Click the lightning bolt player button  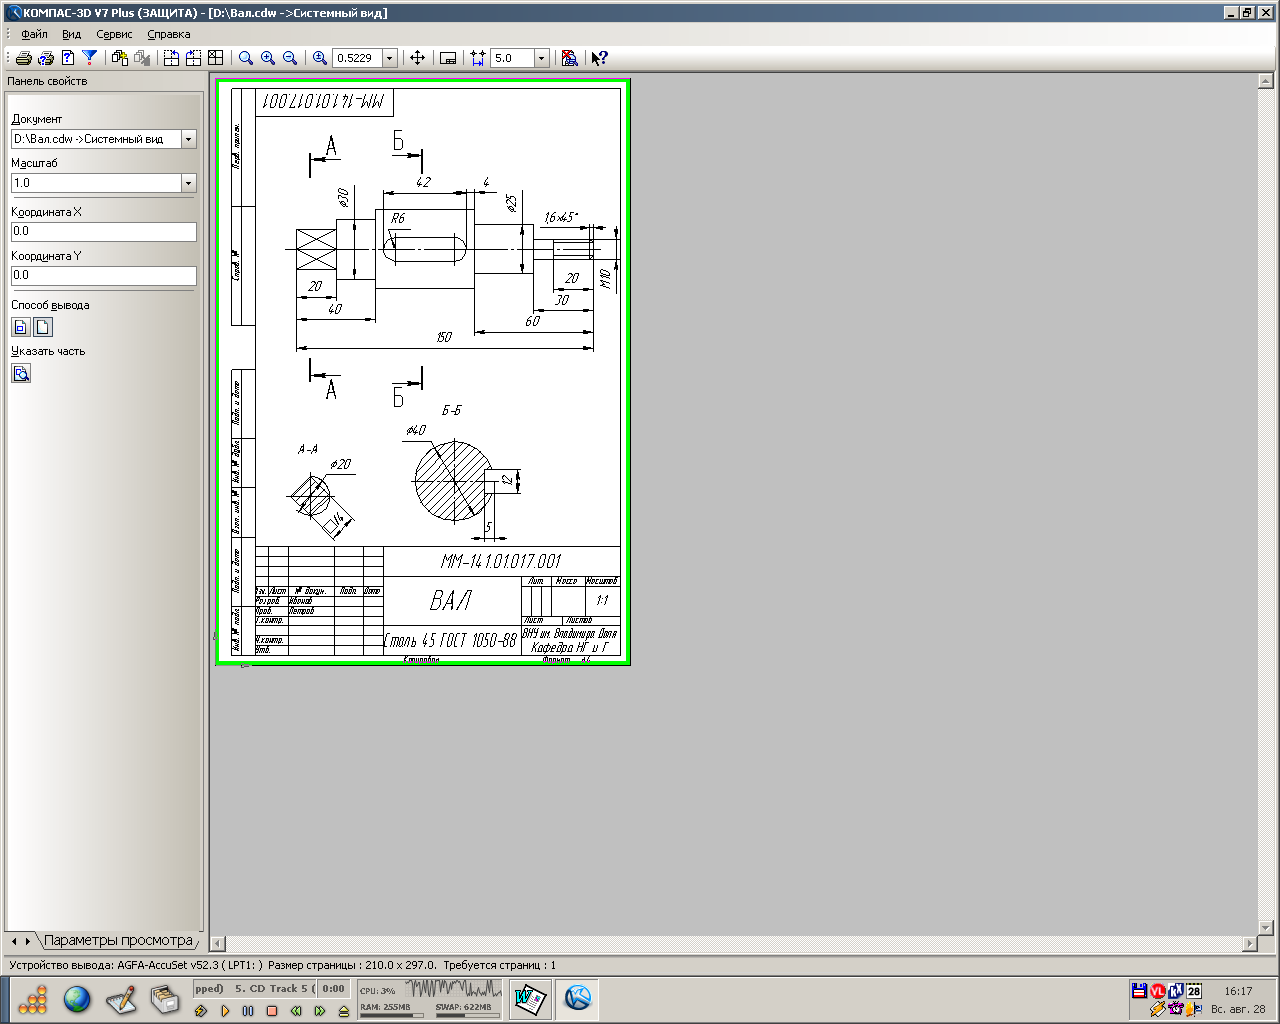201,1011
